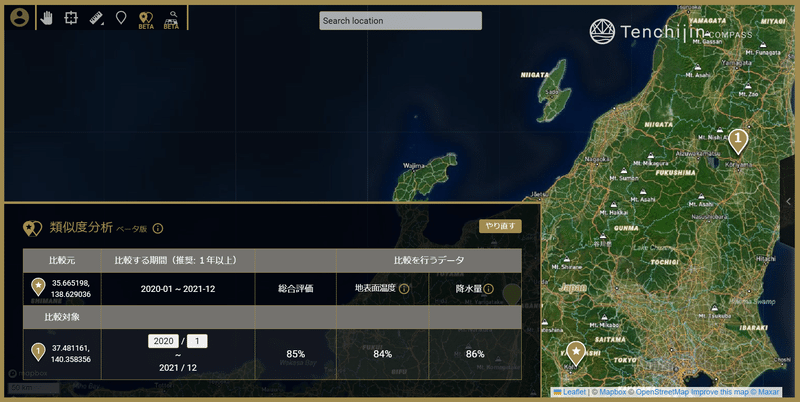This screenshot has height=402, width=800.
Task: Click the Sado island label
Action: coord(552,92)
